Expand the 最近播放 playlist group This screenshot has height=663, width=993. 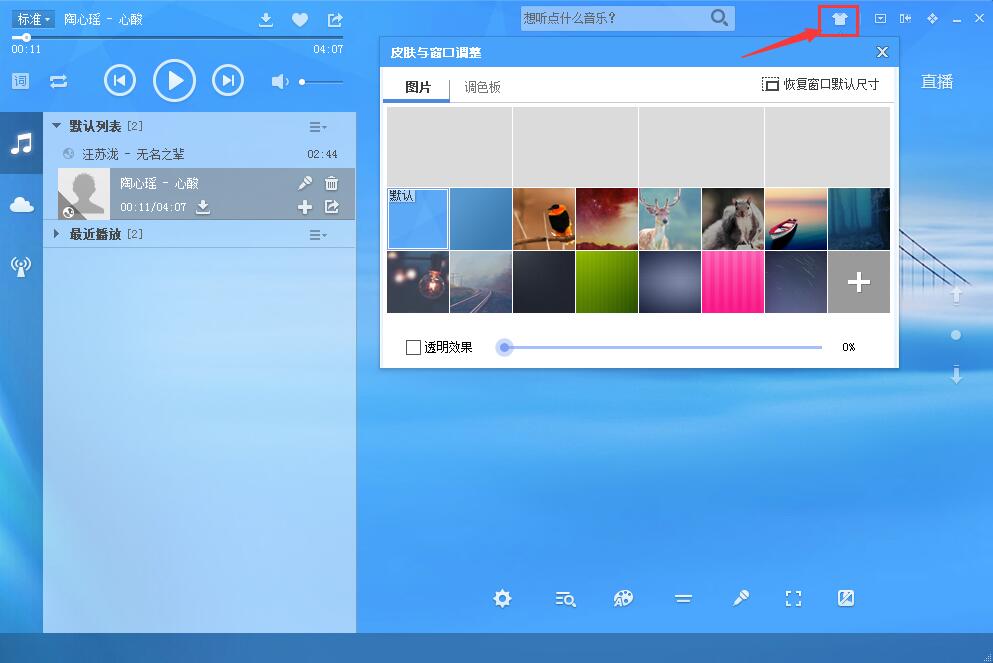click(x=57, y=234)
